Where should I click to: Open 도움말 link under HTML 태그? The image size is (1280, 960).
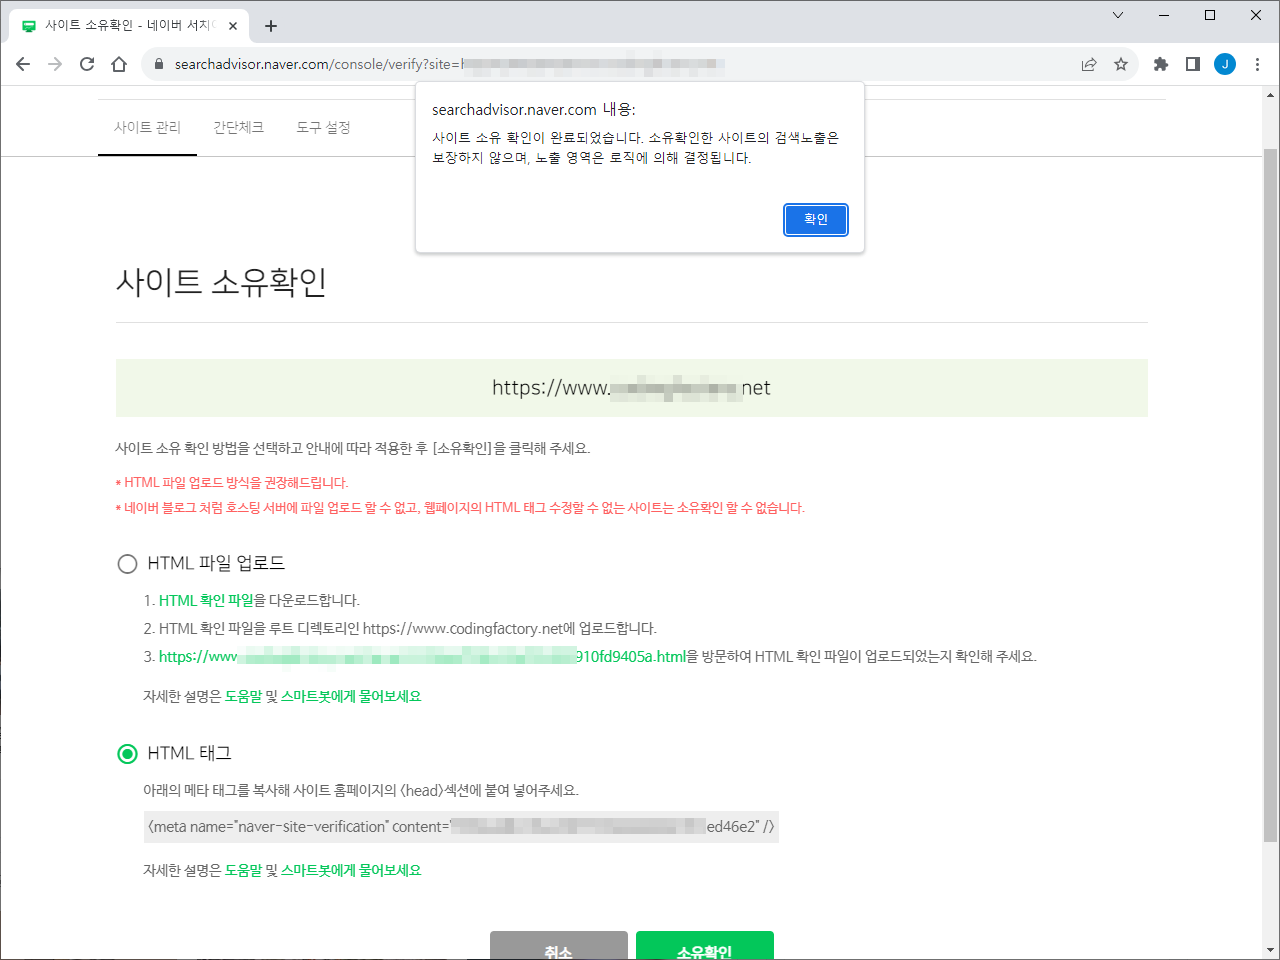(x=243, y=871)
